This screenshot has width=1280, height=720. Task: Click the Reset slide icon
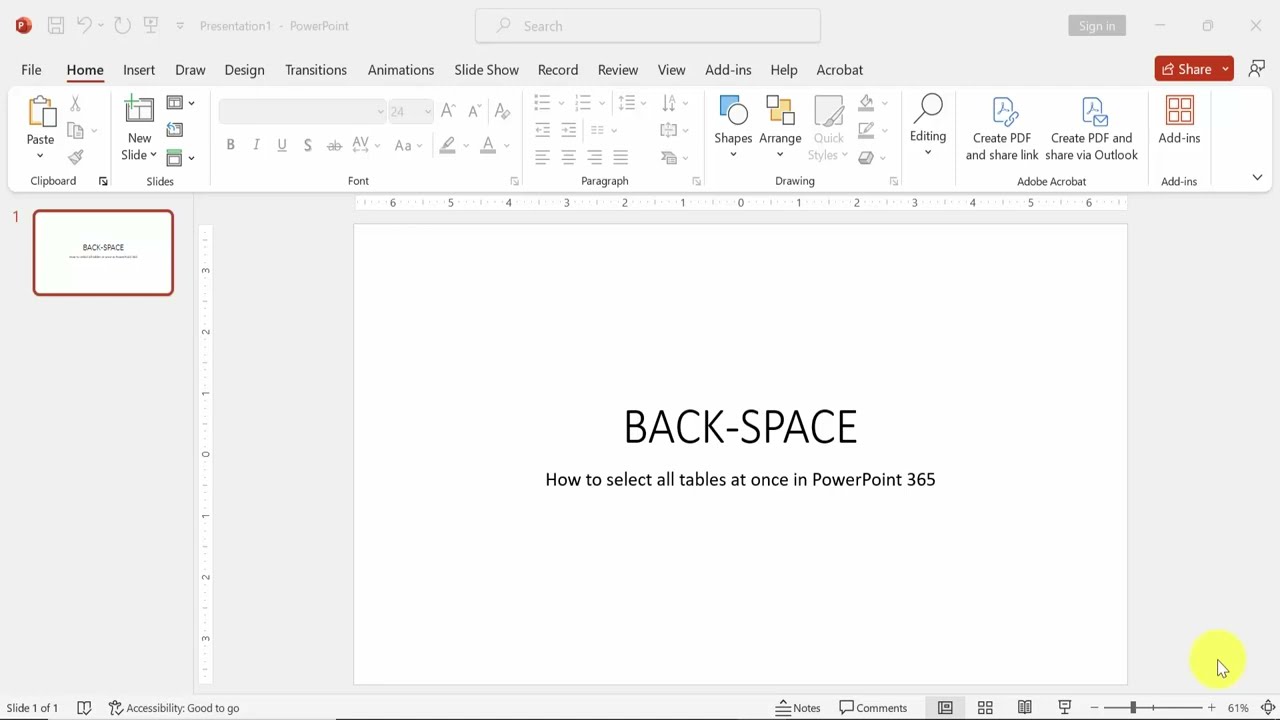tap(175, 130)
